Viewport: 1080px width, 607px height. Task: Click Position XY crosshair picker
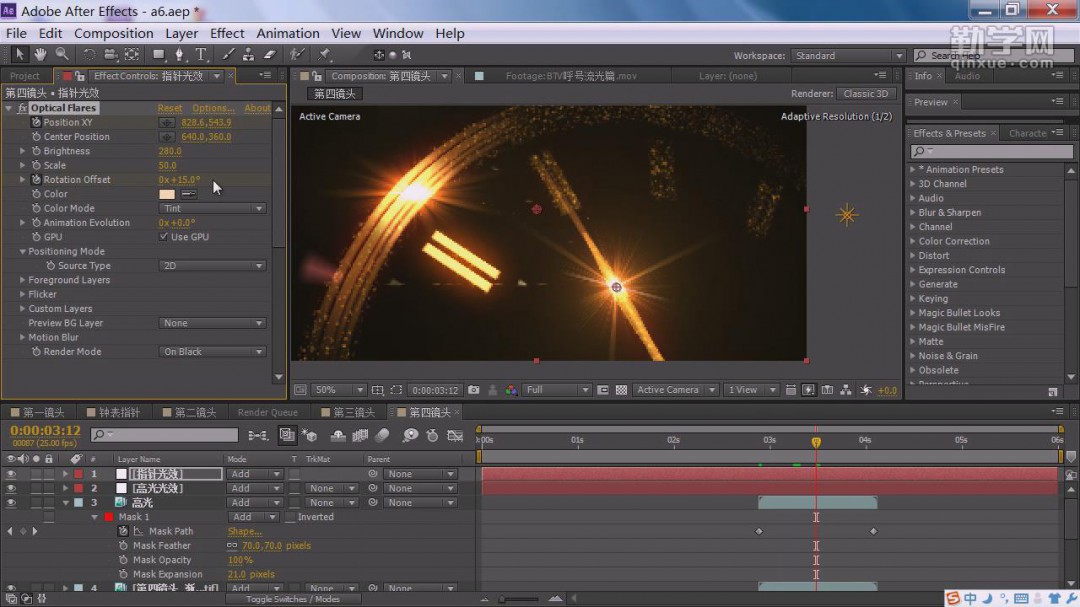pyautogui.click(x=167, y=123)
